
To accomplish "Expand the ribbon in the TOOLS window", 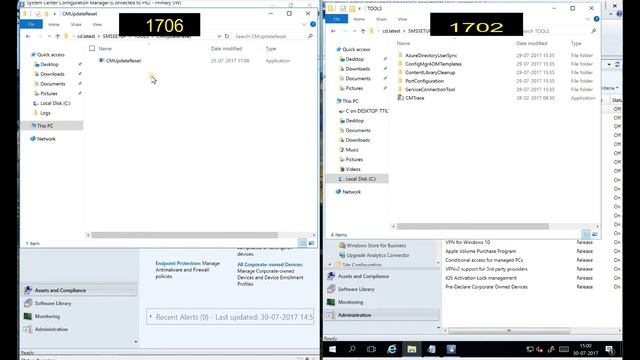I will (x=588, y=19).
